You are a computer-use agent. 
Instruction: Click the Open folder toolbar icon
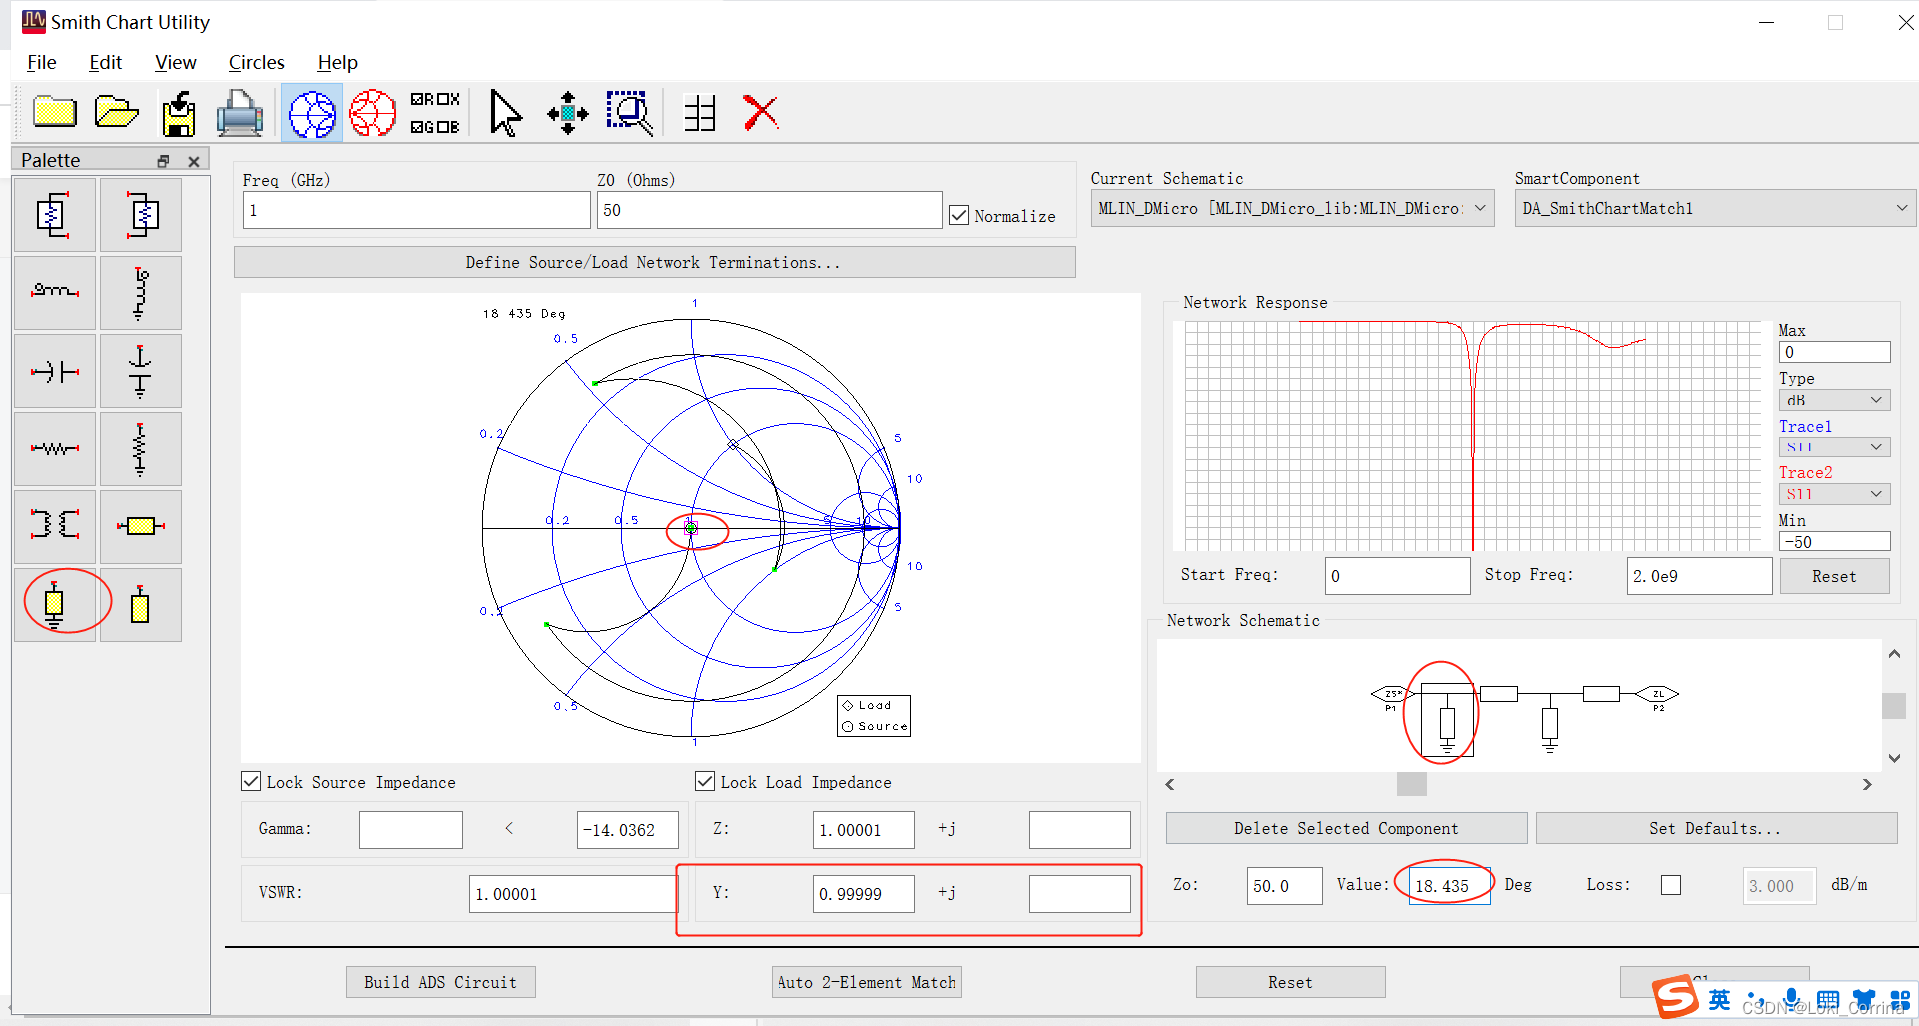pos(116,112)
